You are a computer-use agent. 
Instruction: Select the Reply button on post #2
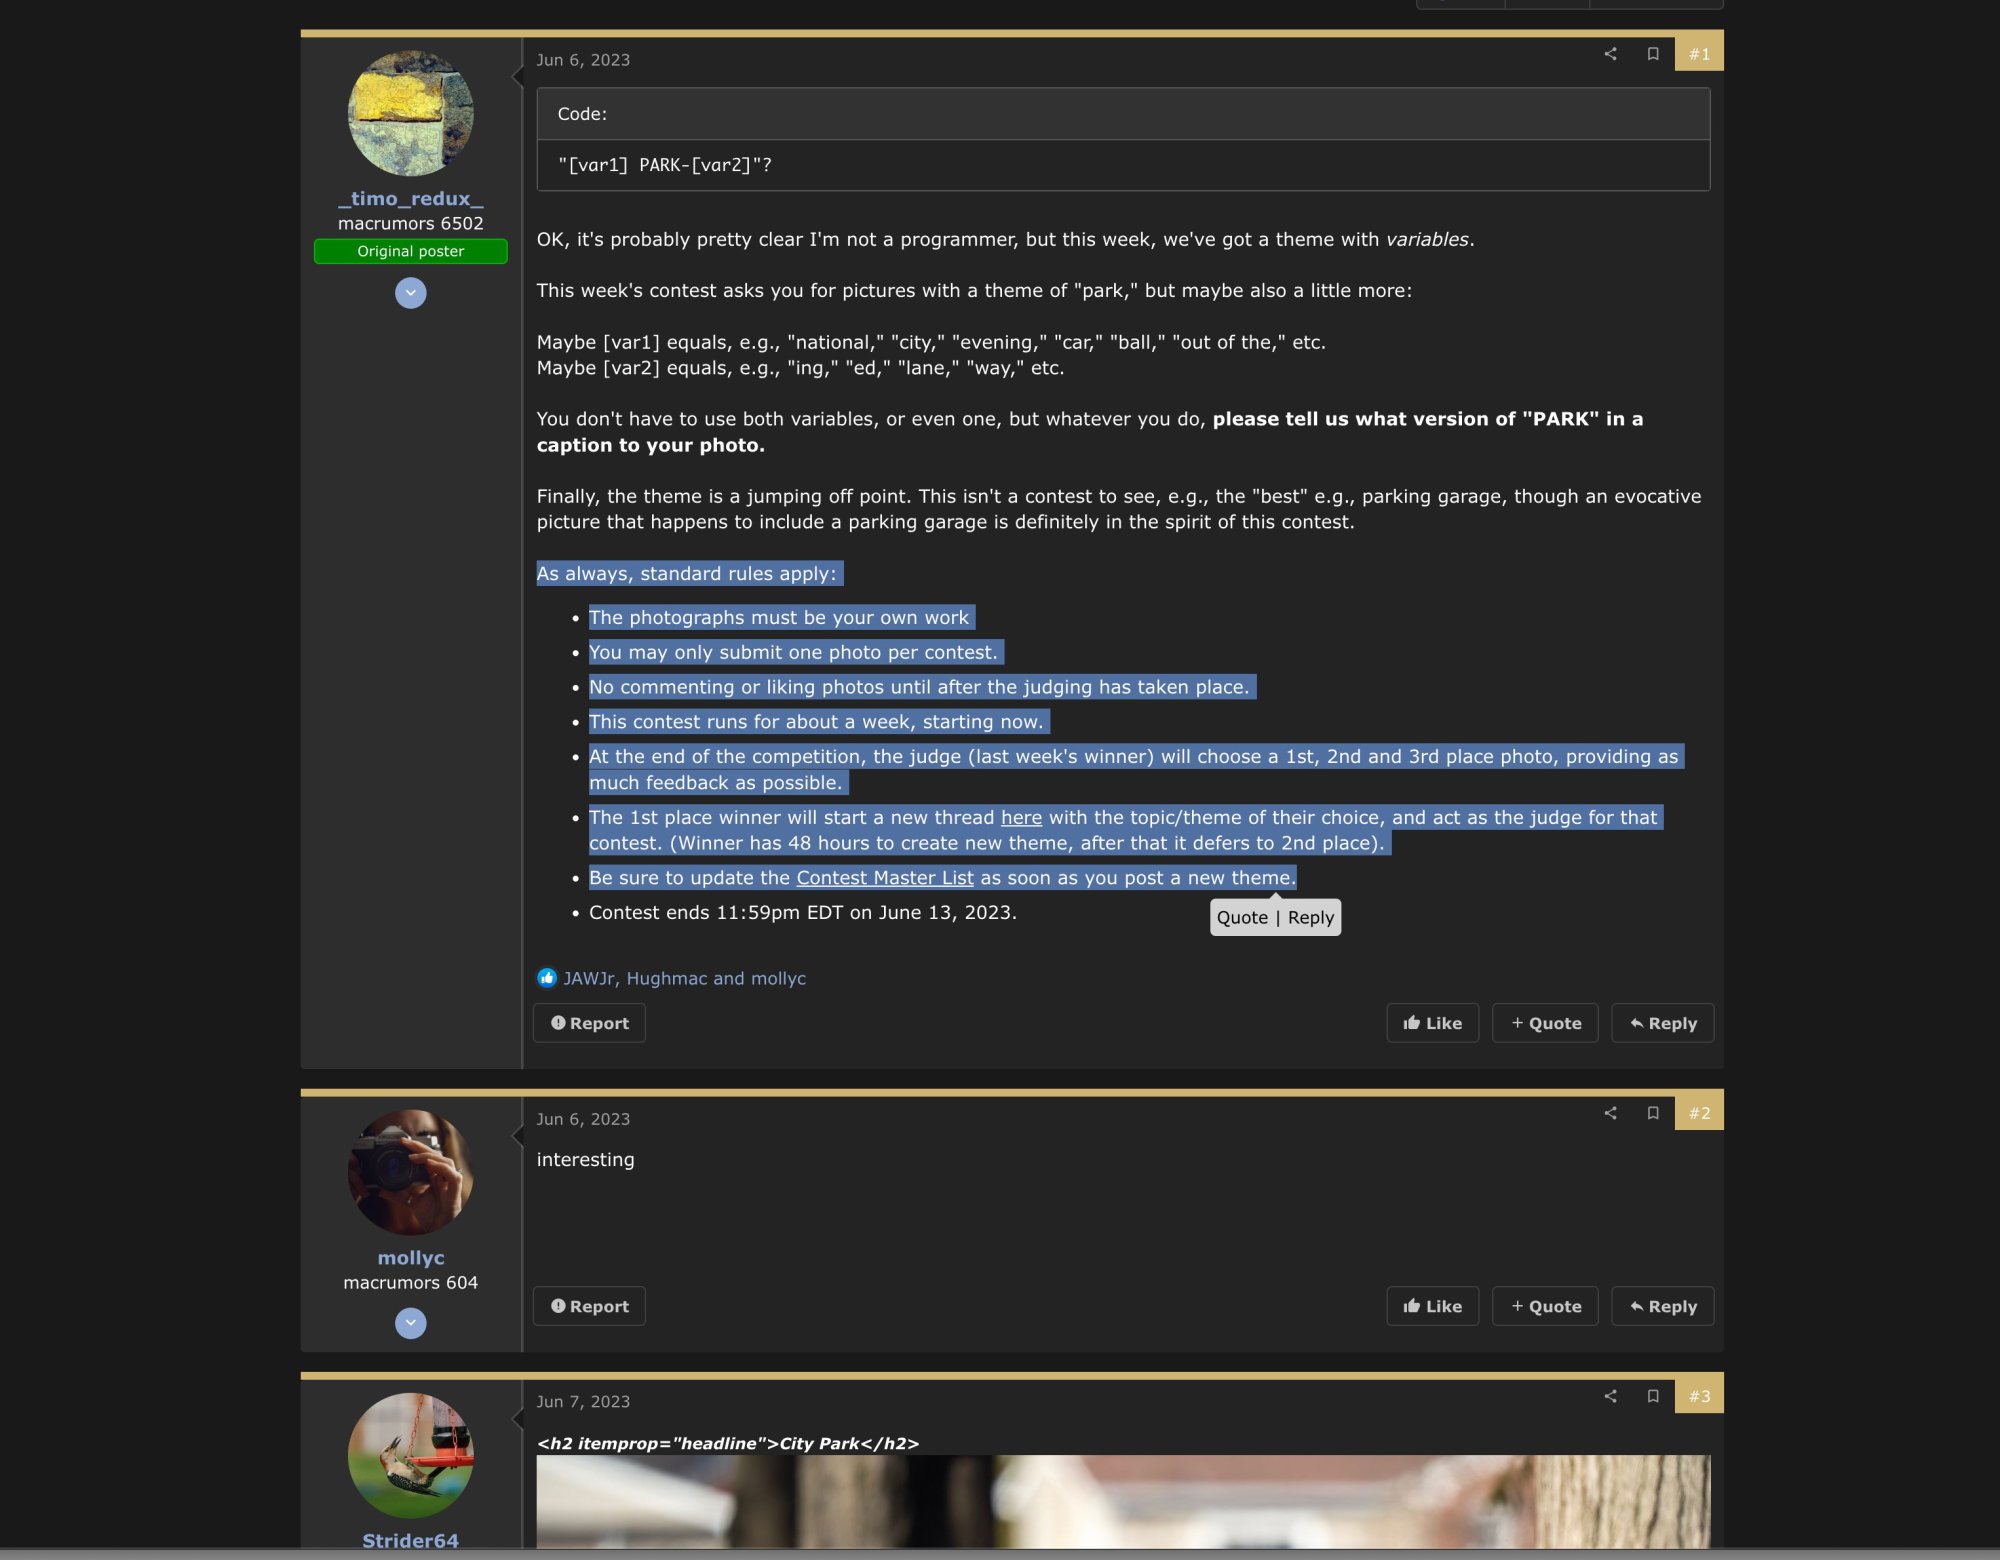click(x=1662, y=1305)
